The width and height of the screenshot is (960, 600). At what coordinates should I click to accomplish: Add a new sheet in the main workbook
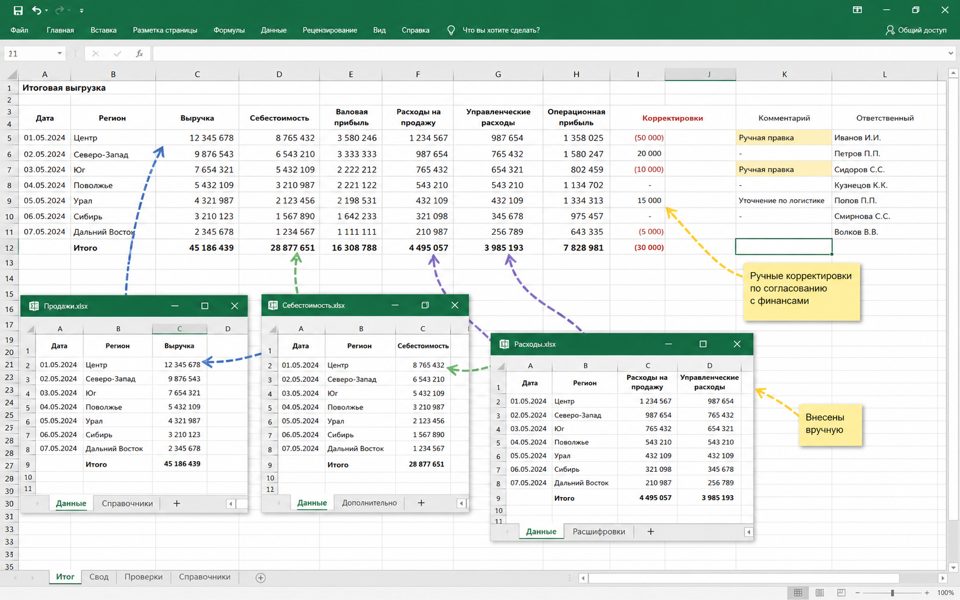click(x=260, y=577)
